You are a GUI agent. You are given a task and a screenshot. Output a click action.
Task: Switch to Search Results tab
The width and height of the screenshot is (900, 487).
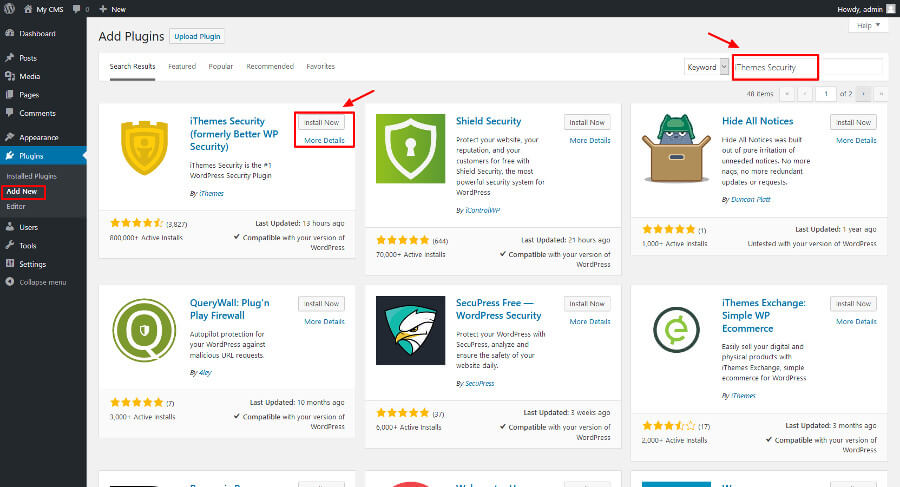pyautogui.click(x=133, y=67)
